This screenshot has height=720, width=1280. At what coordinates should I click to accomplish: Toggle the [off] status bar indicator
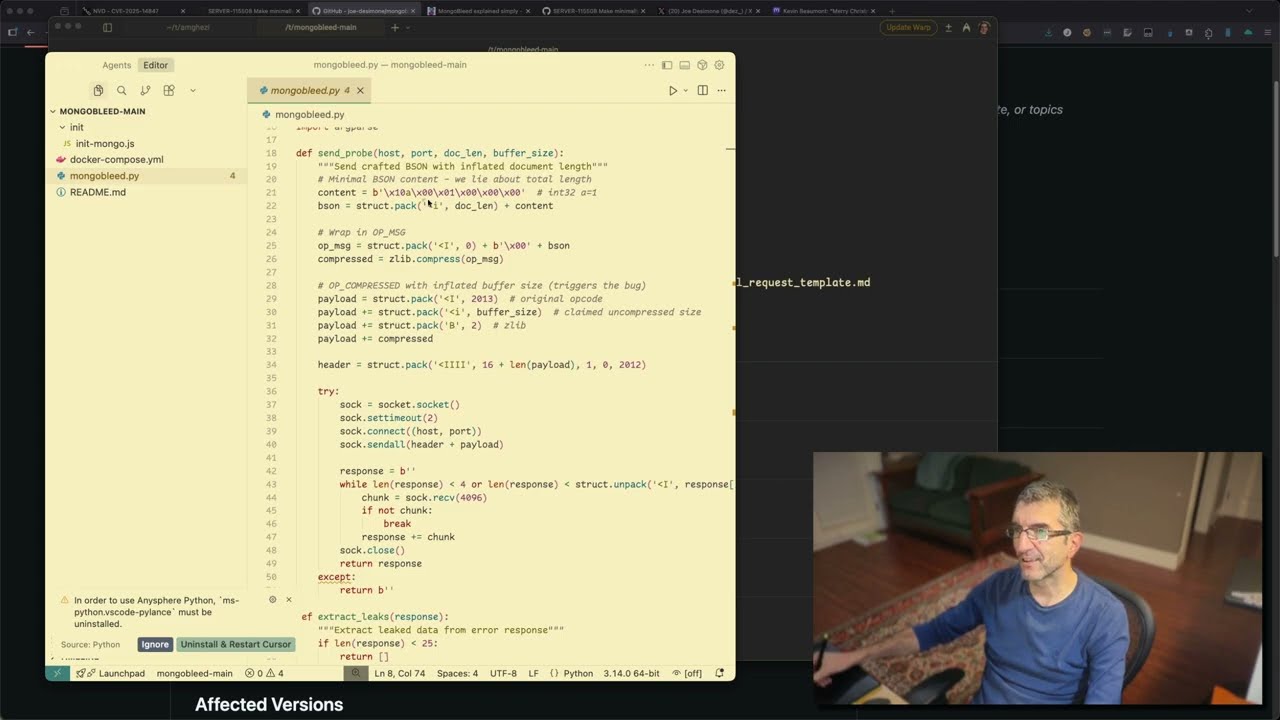point(688,673)
